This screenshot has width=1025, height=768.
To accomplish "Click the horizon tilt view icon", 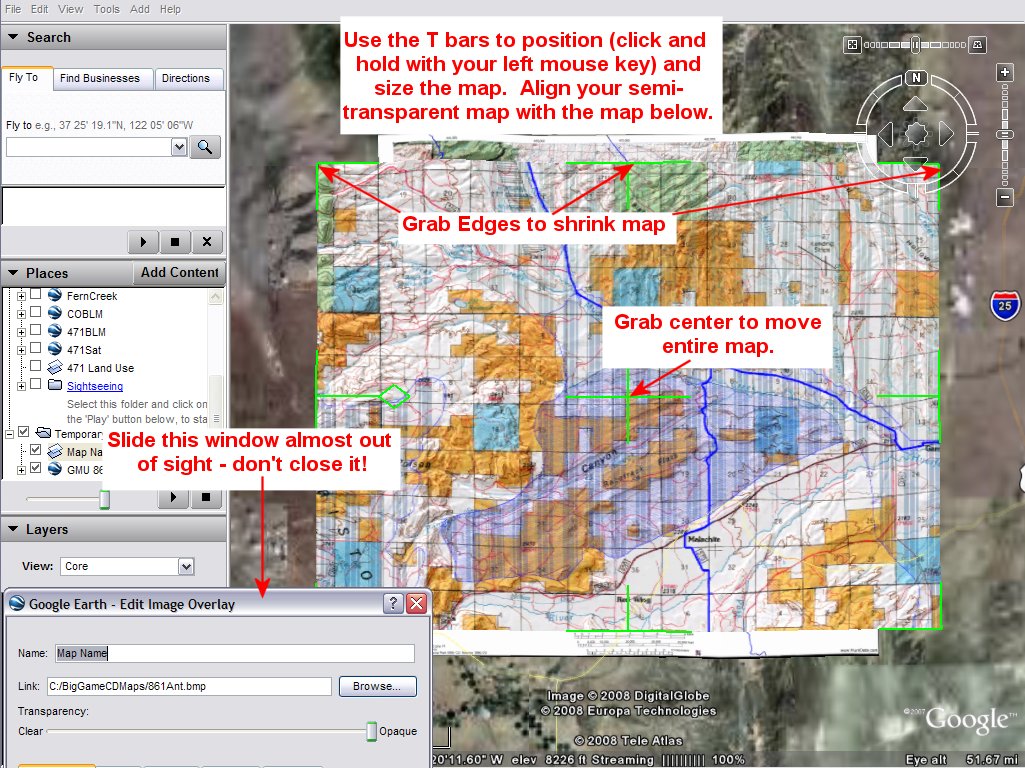I will 977,44.
